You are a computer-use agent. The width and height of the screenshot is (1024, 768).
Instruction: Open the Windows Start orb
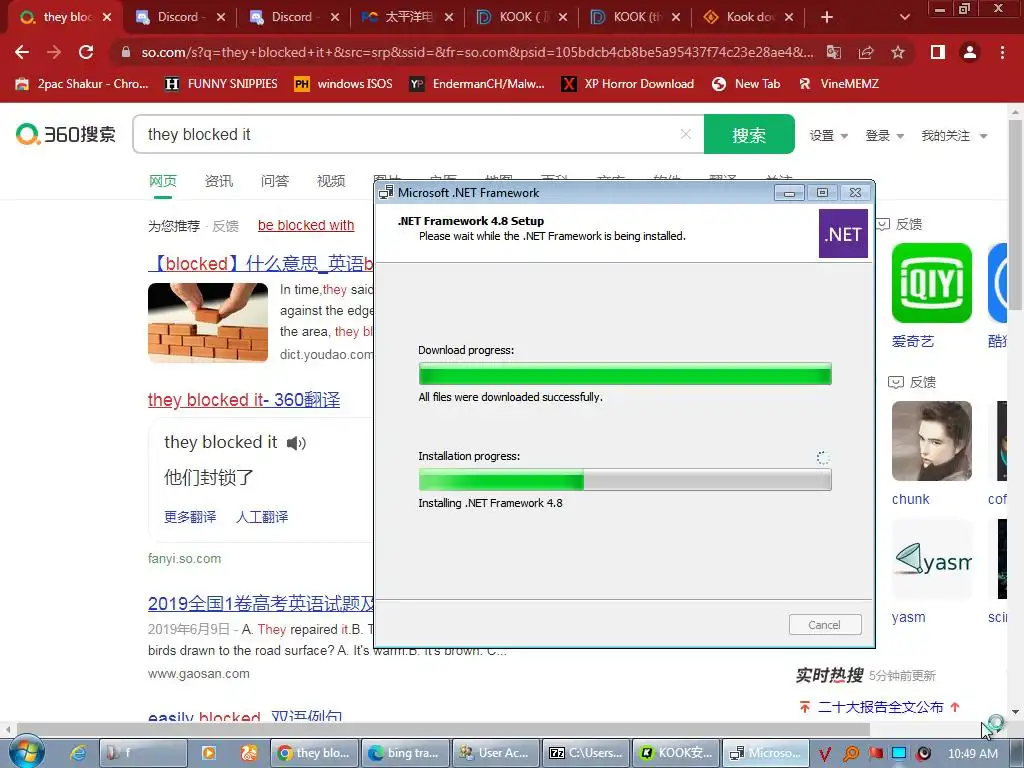(x=26, y=752)
